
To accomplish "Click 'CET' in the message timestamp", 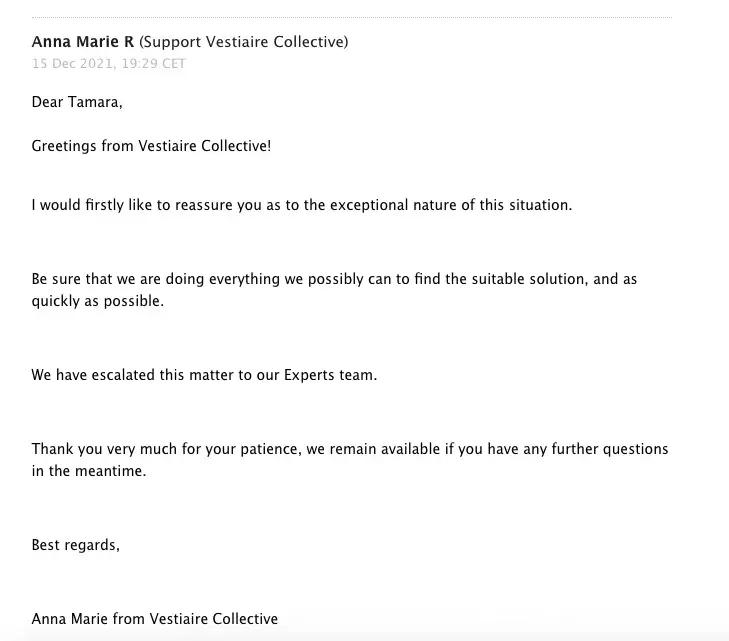I will (x=173, y=63).
